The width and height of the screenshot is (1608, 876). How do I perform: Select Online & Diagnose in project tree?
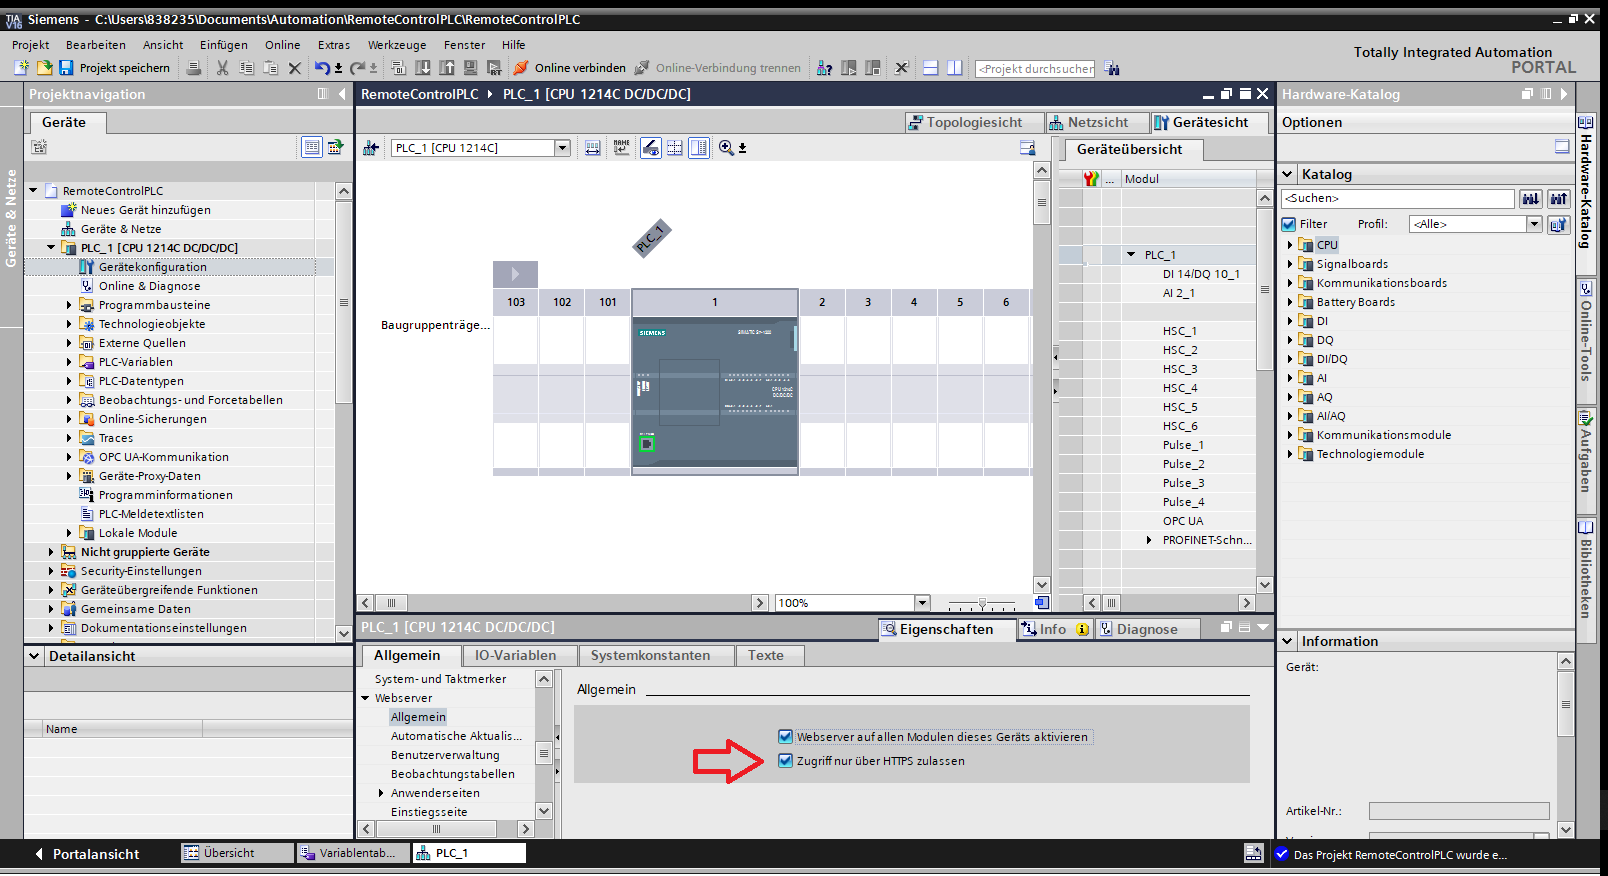tap(149, 286)
